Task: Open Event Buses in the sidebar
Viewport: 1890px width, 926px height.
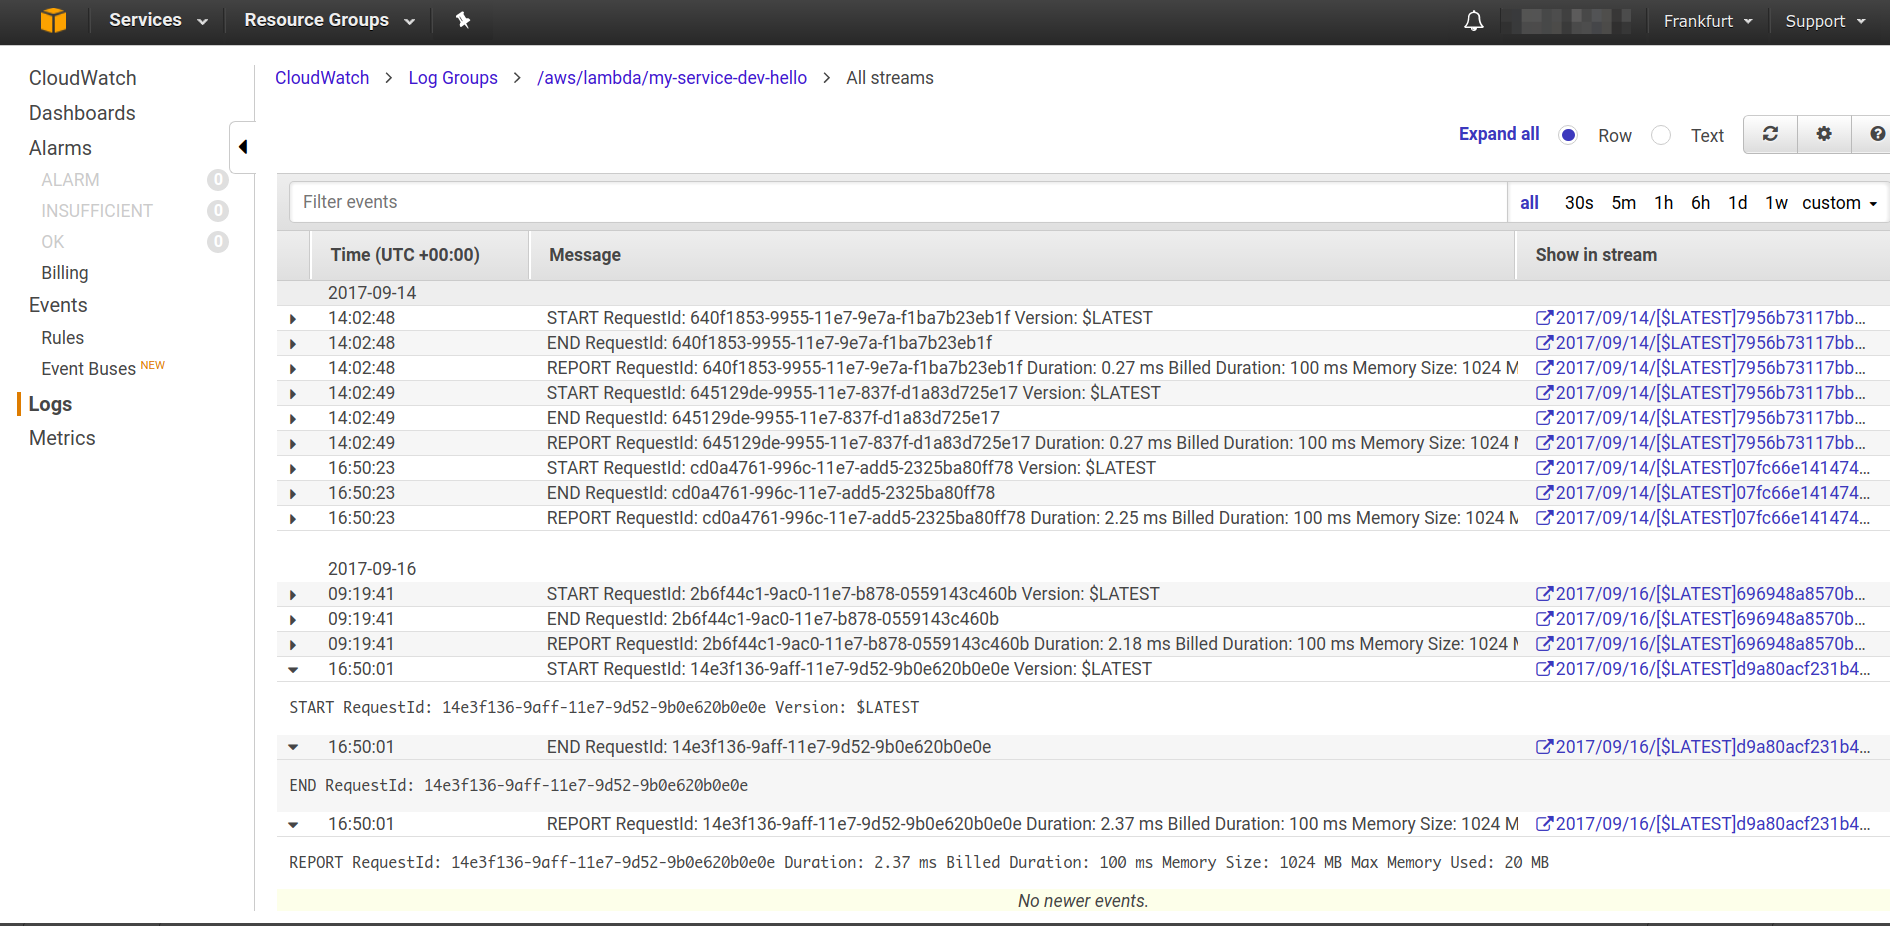Action: pos(88,369)
